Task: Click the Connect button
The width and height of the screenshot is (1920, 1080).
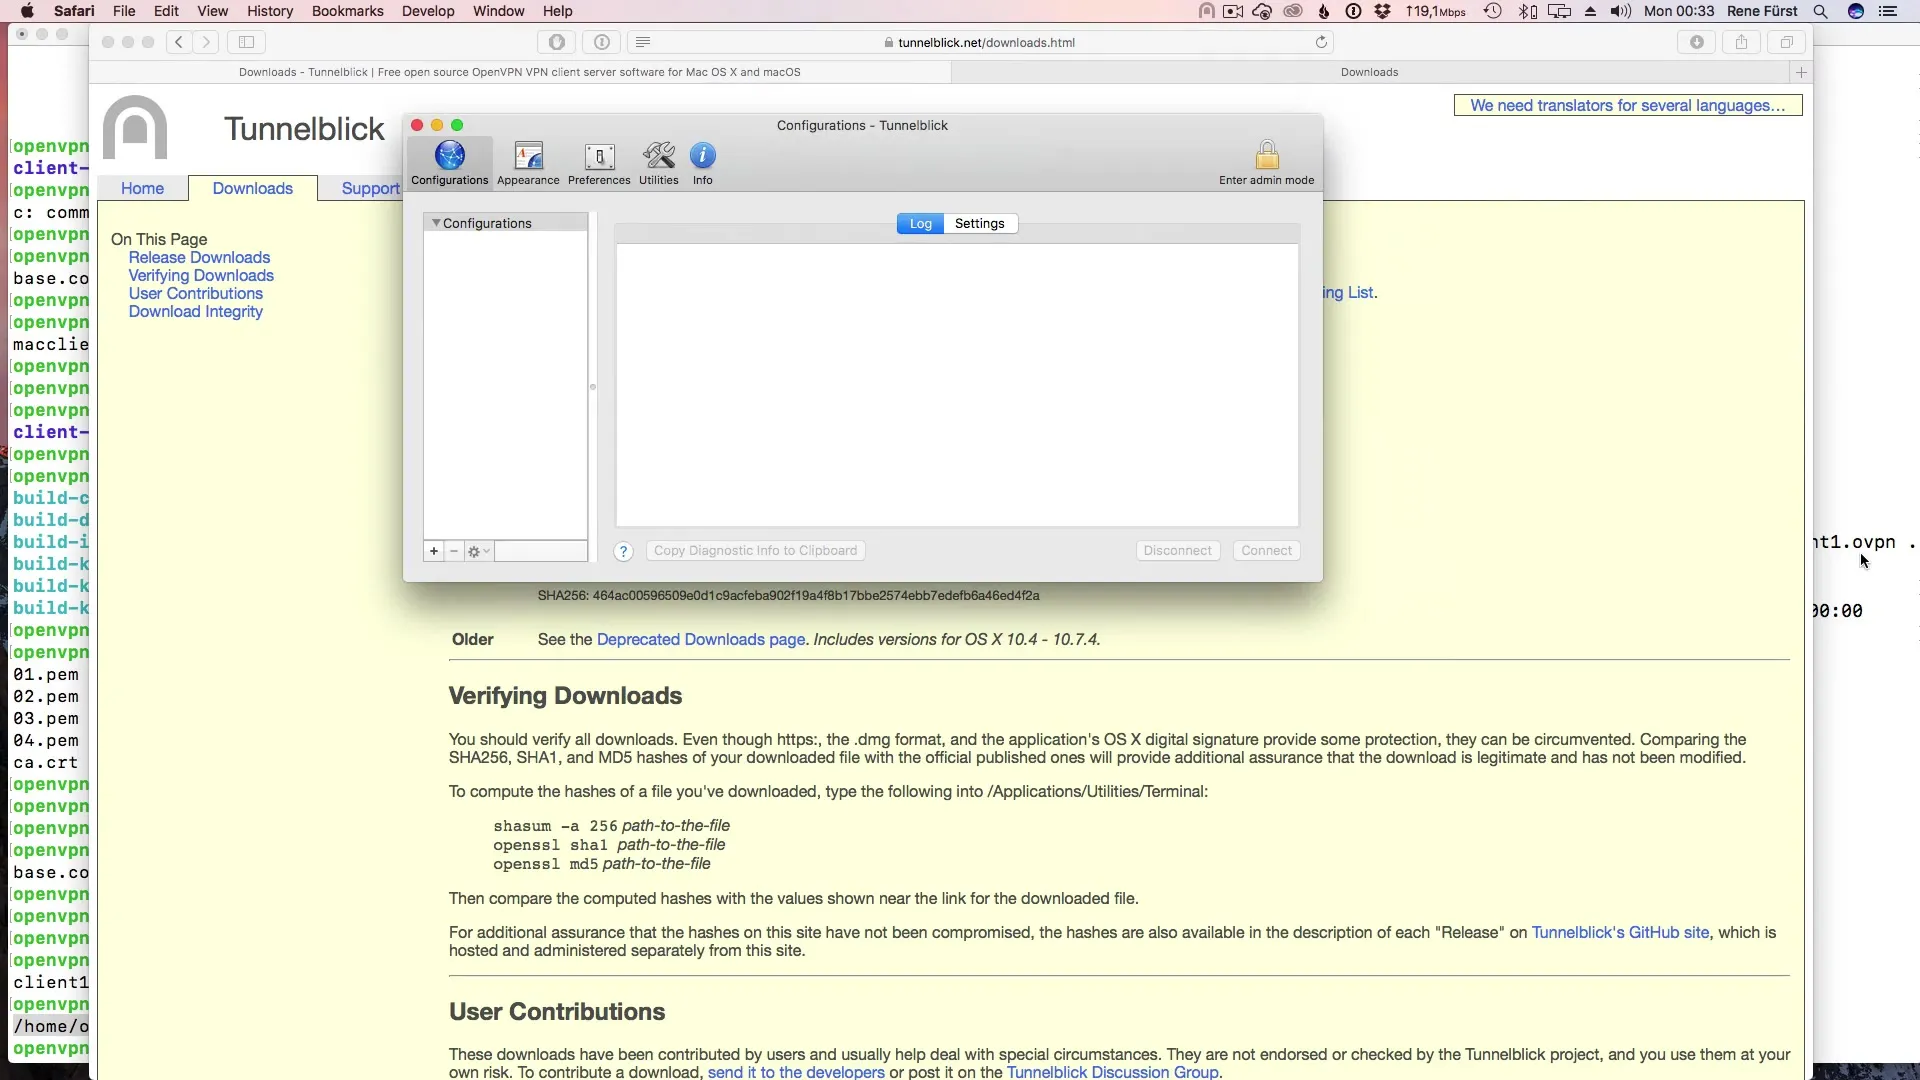Action: [x=1266, y=551]
